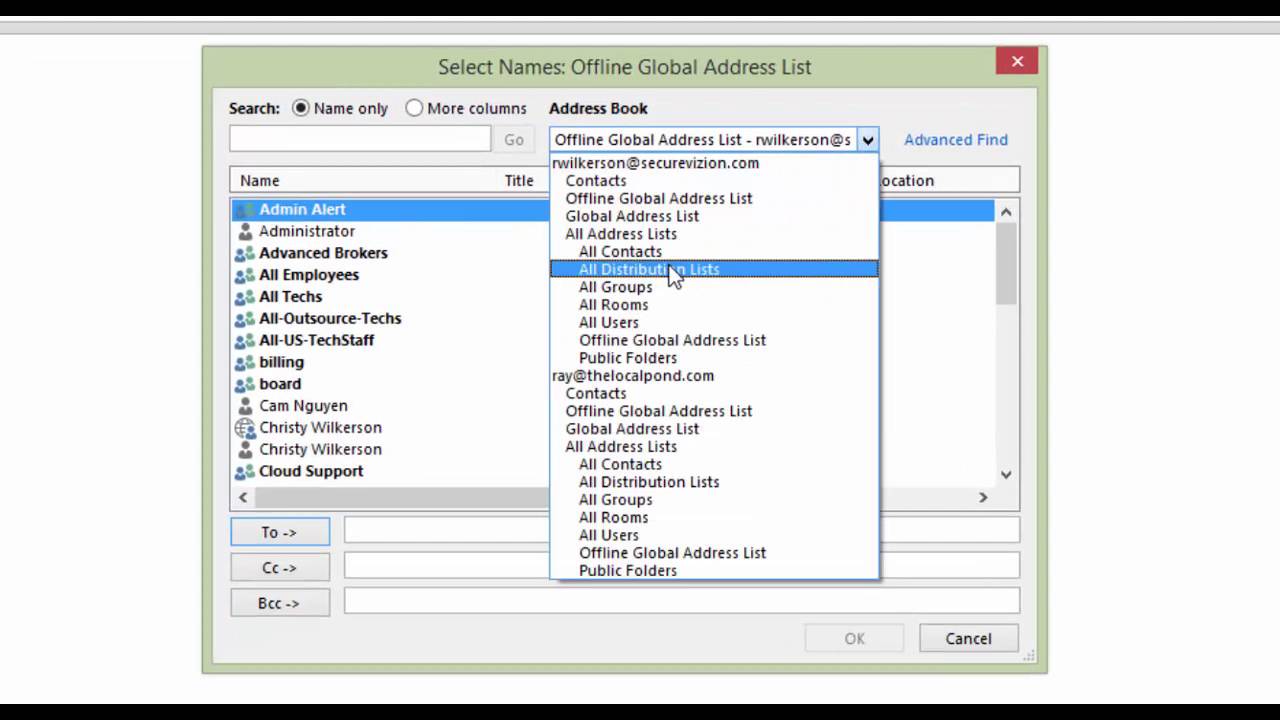Choose All Groups under rwilkerson@securevizion.com

(615, 287)
